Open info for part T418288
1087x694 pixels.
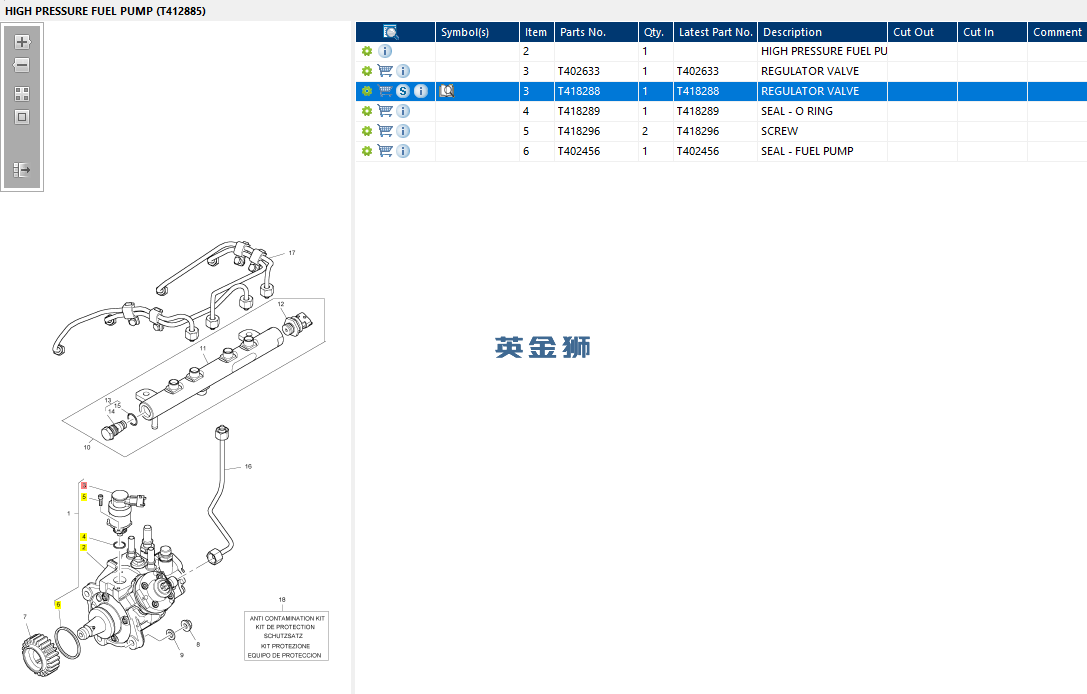pos(421,91)
